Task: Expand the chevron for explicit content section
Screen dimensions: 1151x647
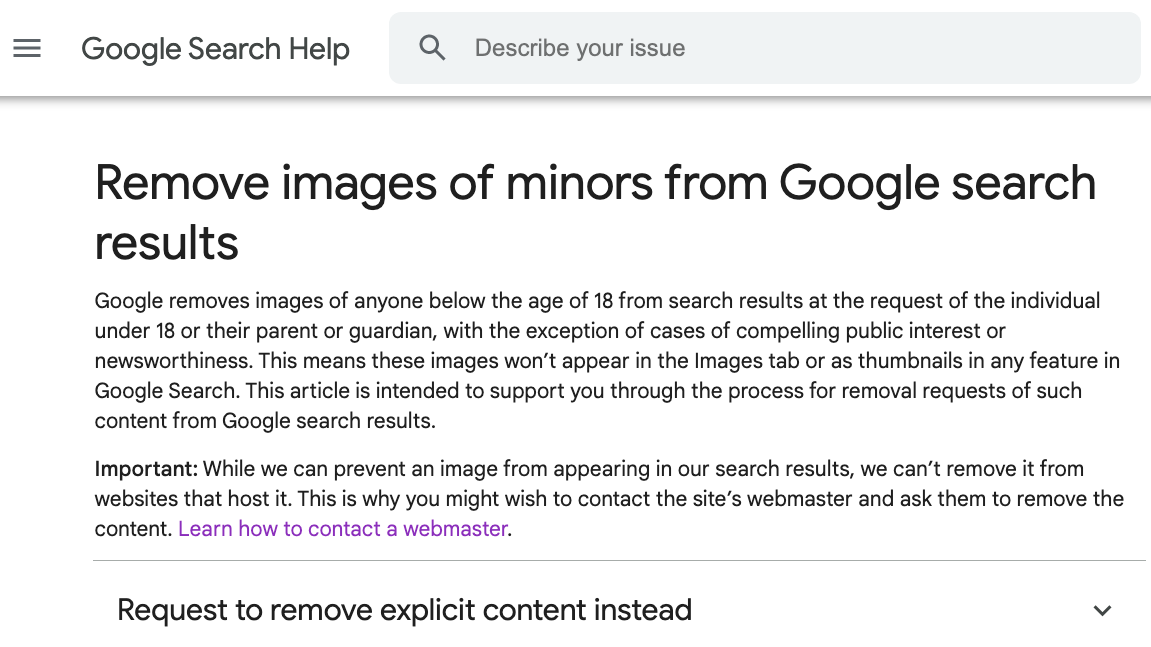Action: point(1102,610)
